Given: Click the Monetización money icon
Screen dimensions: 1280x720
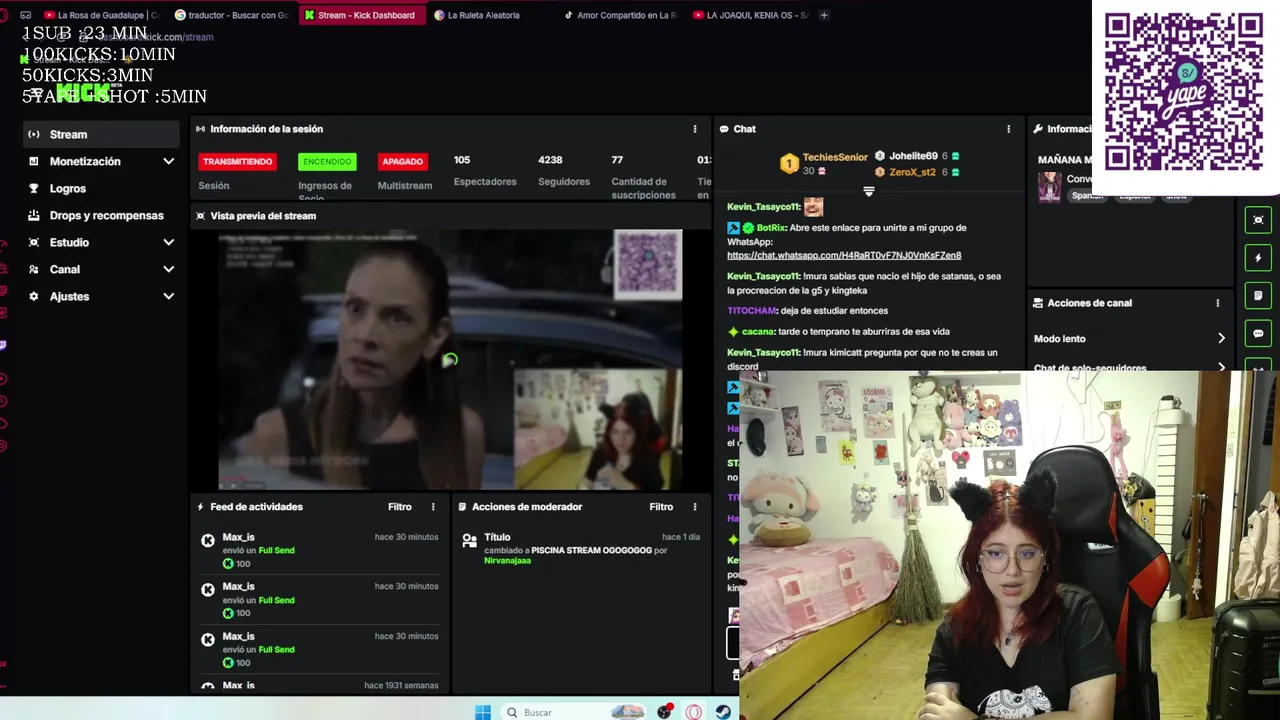Looking at the screenshot, I should (x=34, y=161).
